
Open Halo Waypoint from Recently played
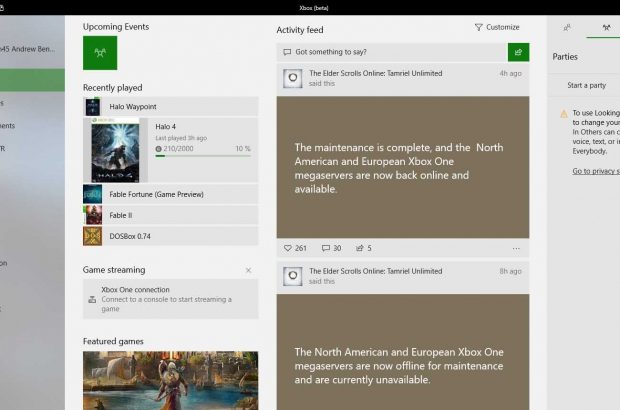(170, 106)
